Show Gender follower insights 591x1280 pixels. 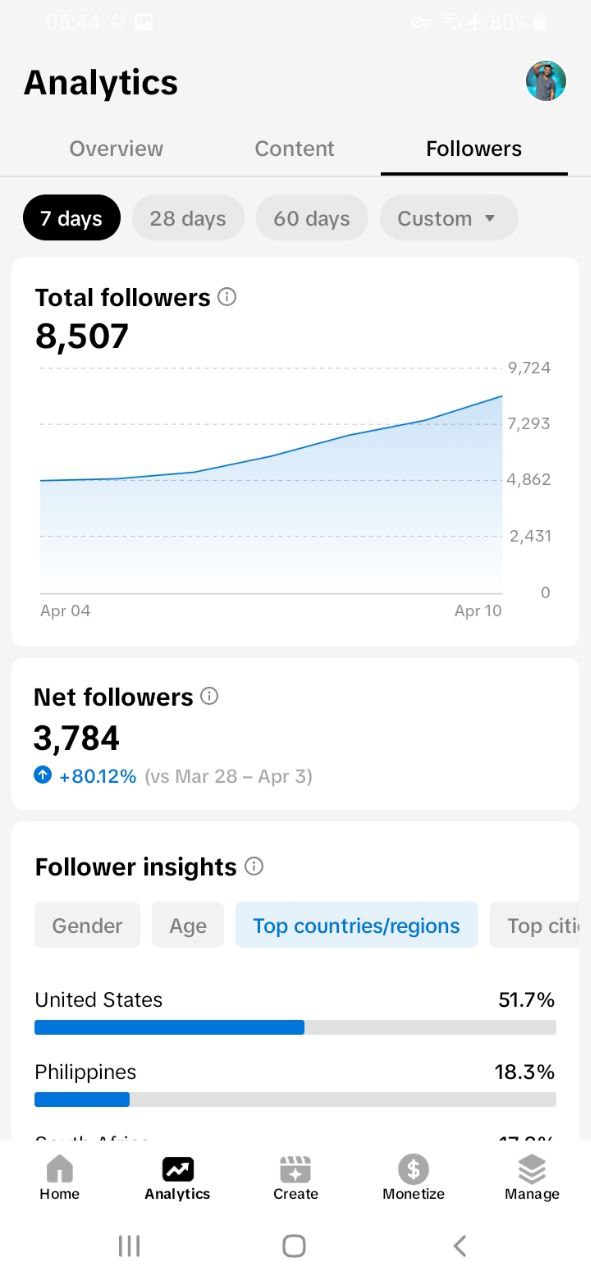pos(87,925)
